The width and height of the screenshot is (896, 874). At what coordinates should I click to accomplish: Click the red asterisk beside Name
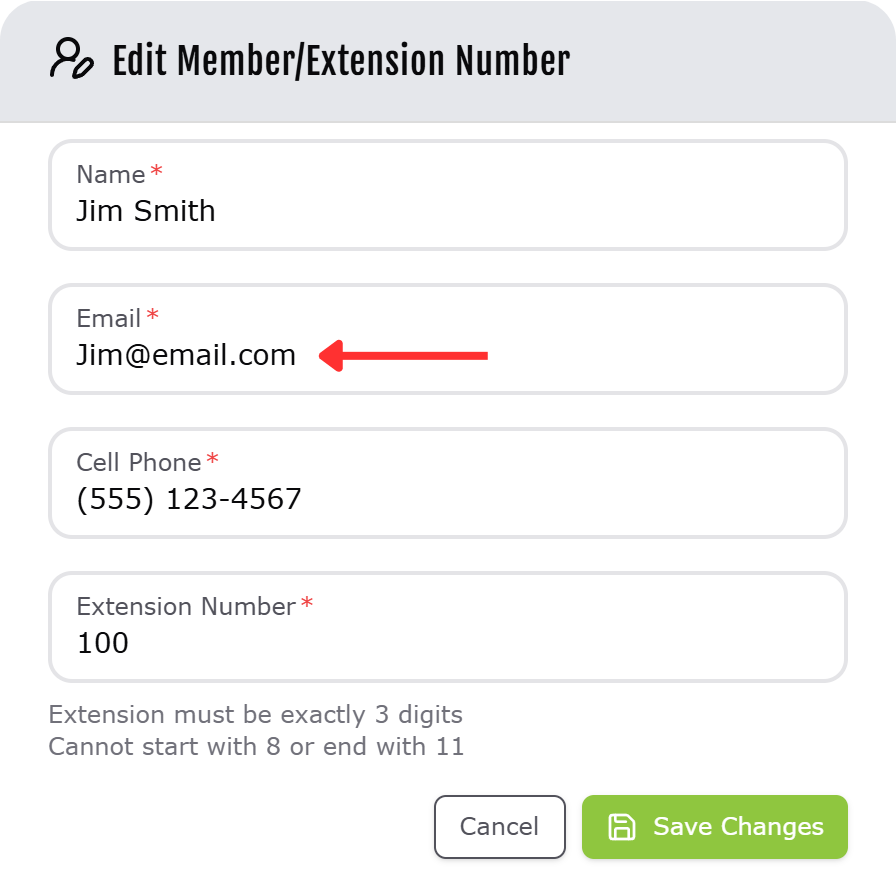click(x=156, y=173)
